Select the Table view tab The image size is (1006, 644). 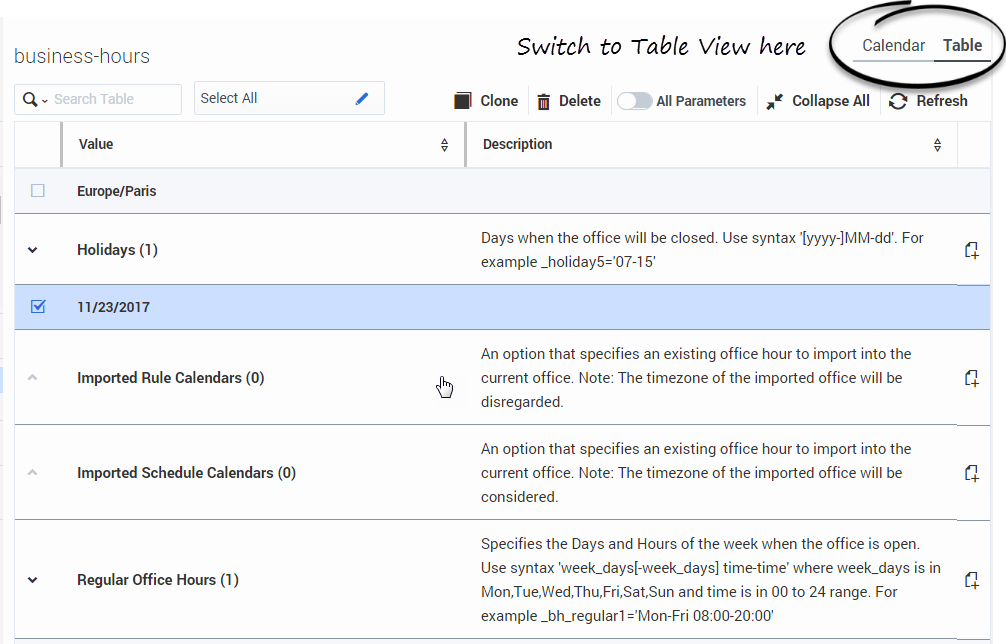(x=962, y=46)
